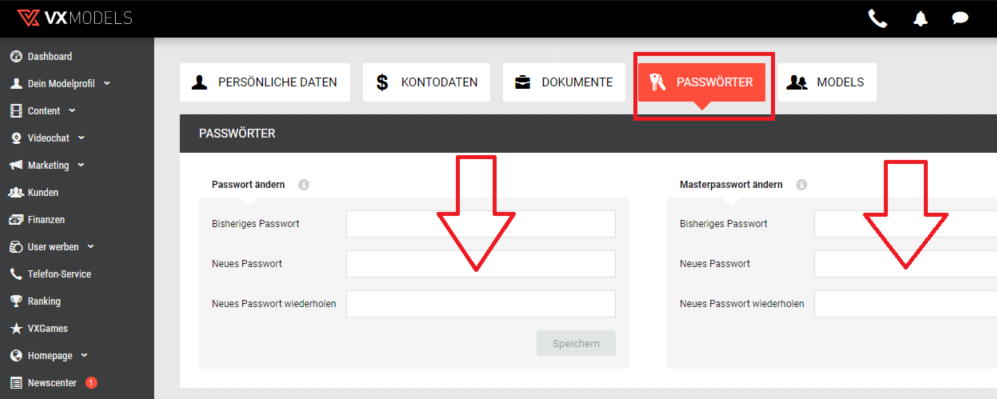Click the PASSWÖRTER panel header text
Viewport: 997px width, 399px height.
[x=237, y=133]
